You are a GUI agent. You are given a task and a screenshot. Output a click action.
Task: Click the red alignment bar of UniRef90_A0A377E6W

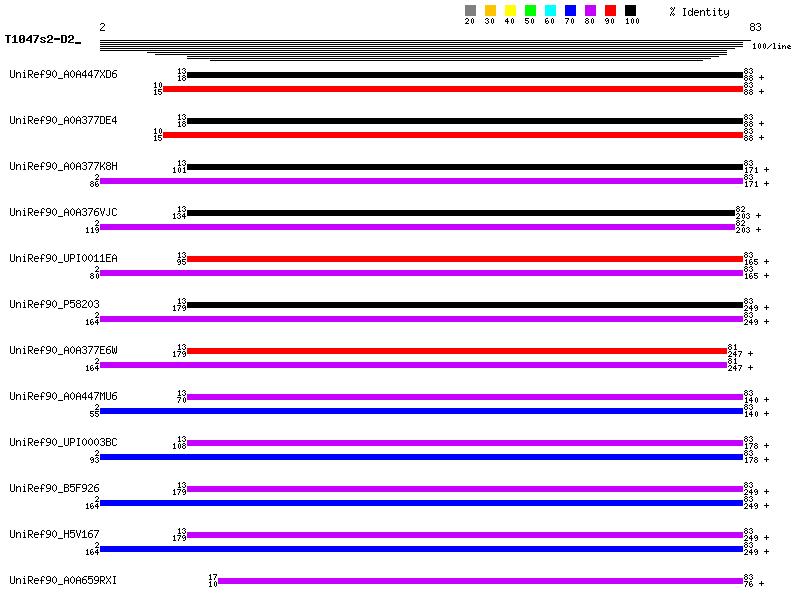[457, 351]
